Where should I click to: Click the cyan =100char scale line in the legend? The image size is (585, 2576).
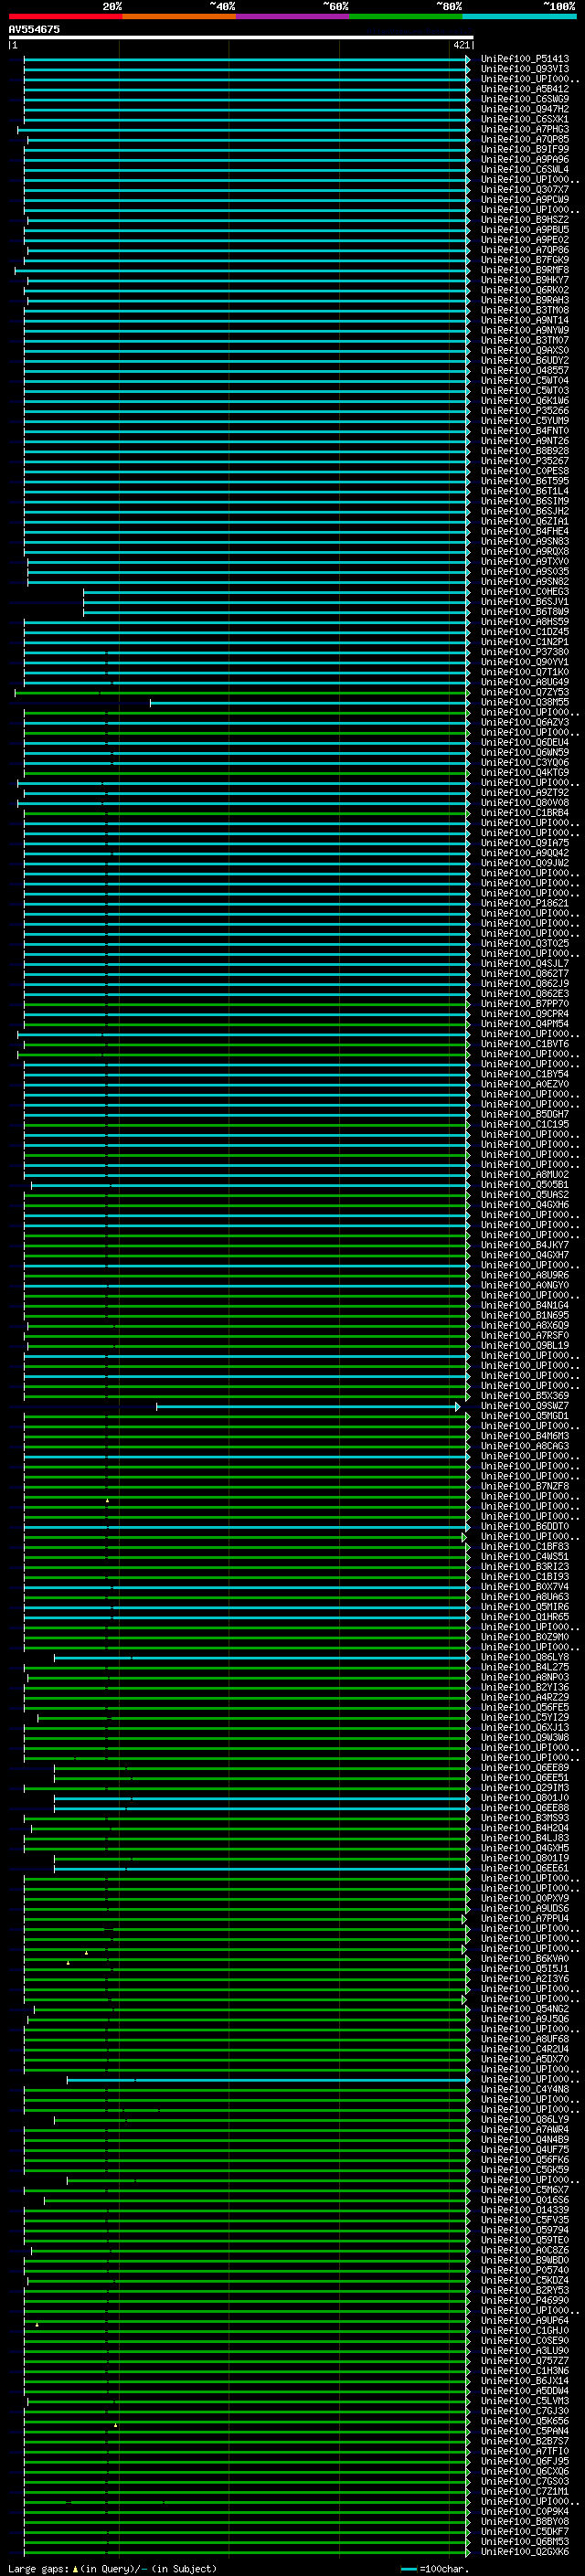(408, 2568)
